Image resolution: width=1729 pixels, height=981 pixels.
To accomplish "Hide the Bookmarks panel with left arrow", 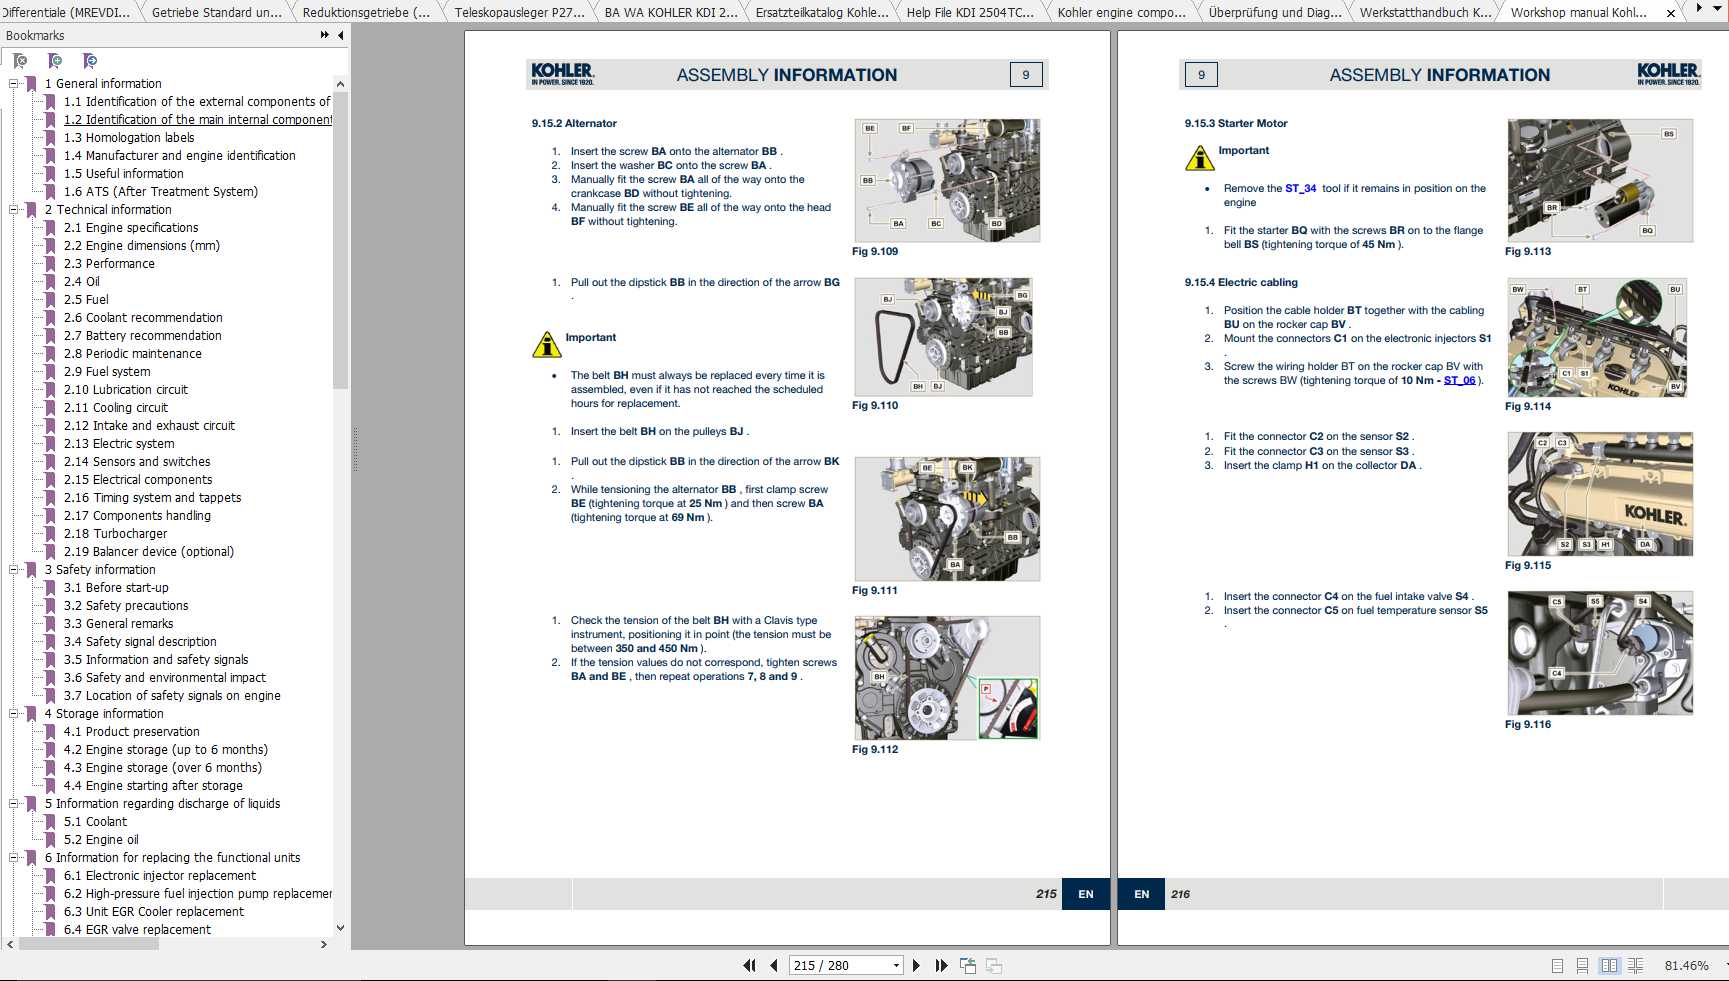I will point(341,35).
